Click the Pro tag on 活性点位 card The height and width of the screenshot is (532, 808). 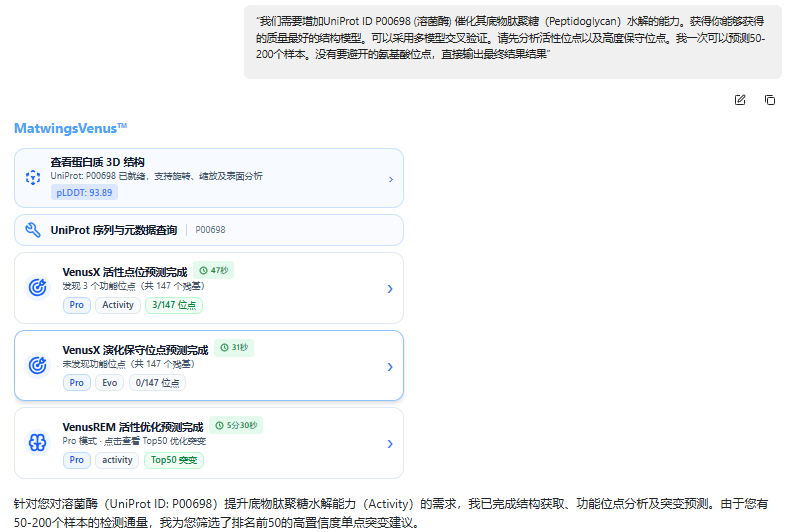[x=77, y=305]
